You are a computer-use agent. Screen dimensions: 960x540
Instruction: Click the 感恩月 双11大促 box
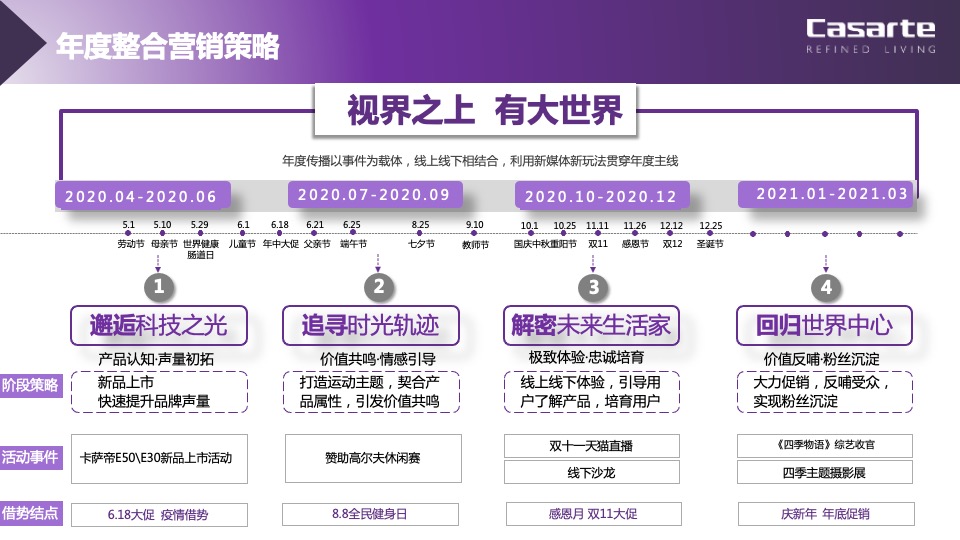click(593, 514)
